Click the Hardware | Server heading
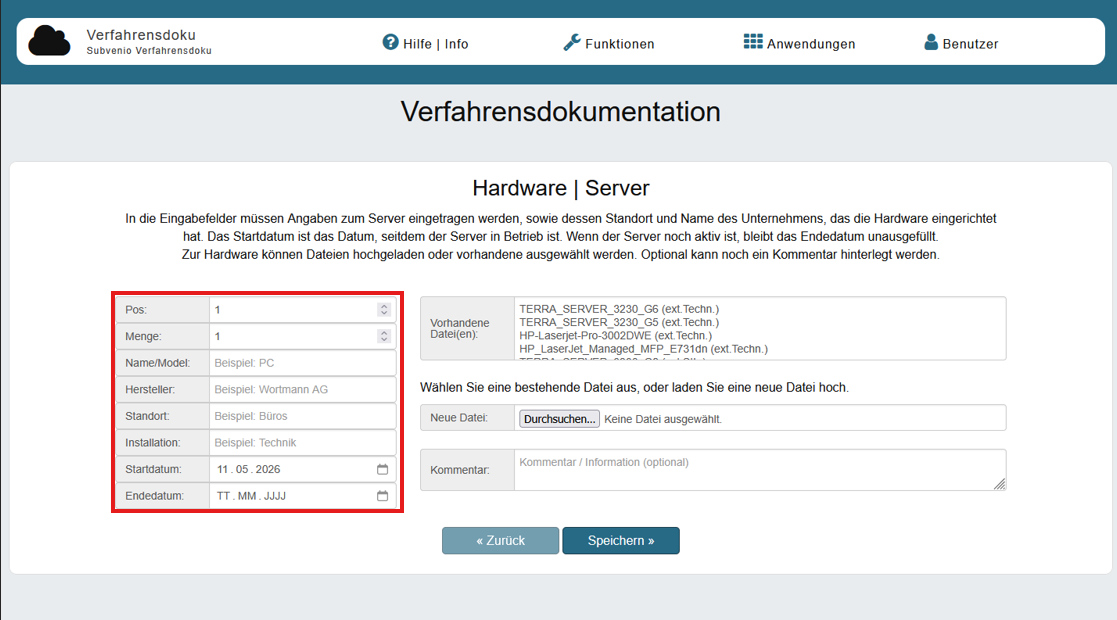1117x620 pixels. click(x=561, y=188)
